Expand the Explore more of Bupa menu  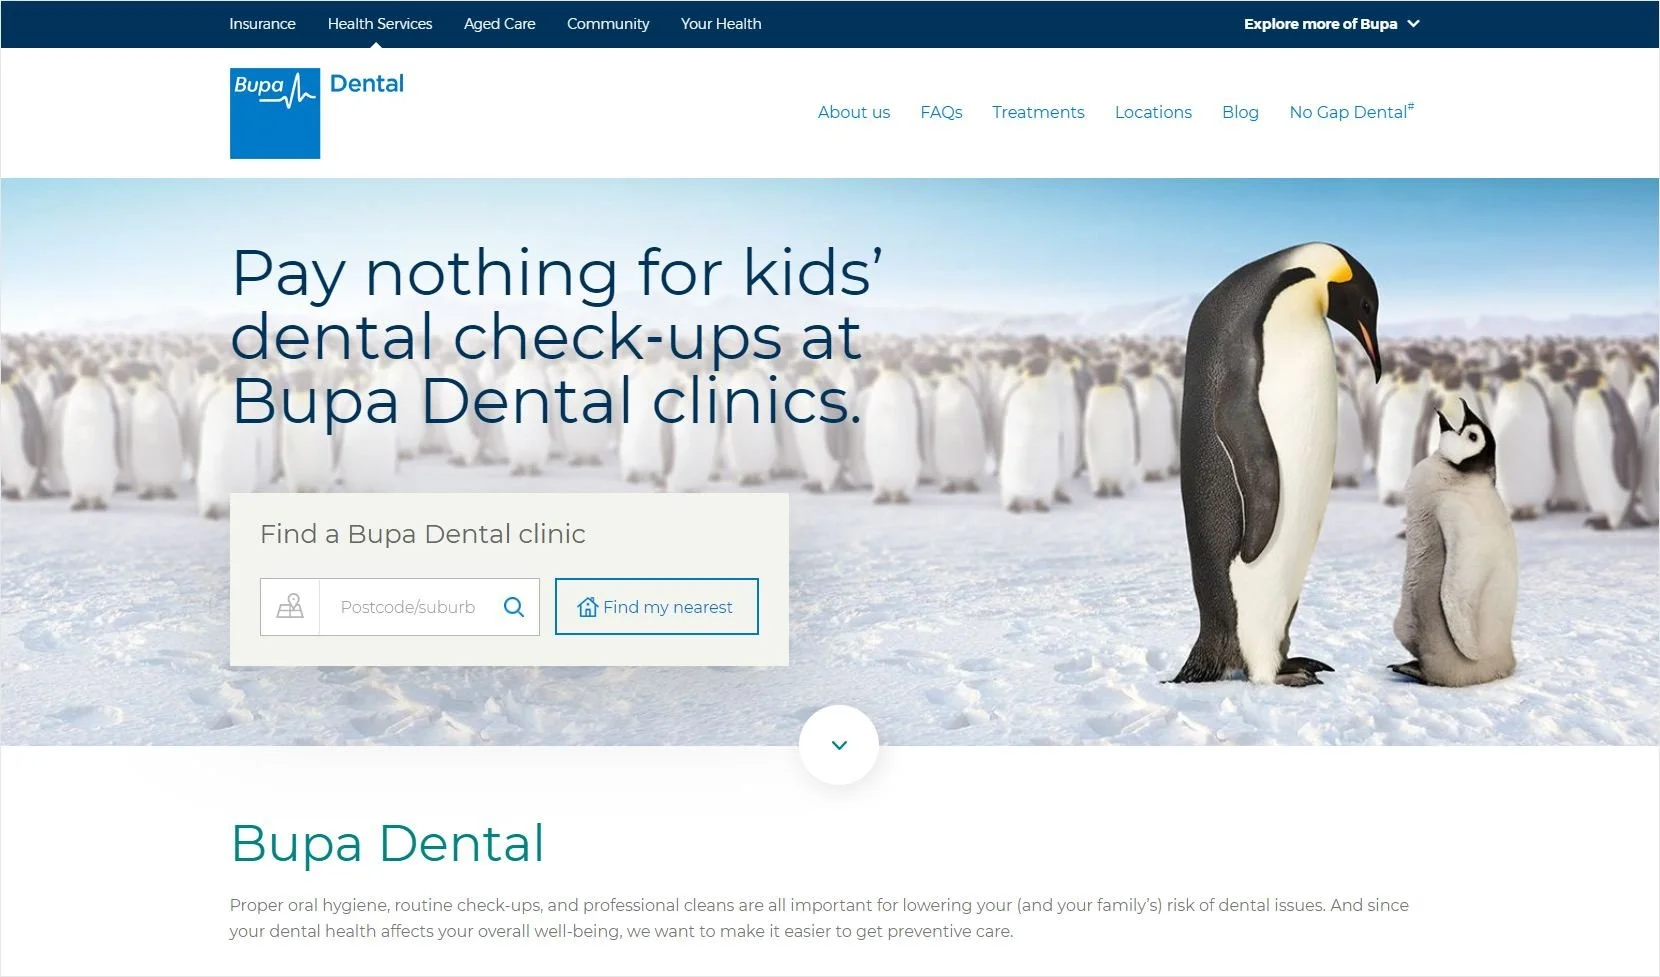(x=1331, y=24)
